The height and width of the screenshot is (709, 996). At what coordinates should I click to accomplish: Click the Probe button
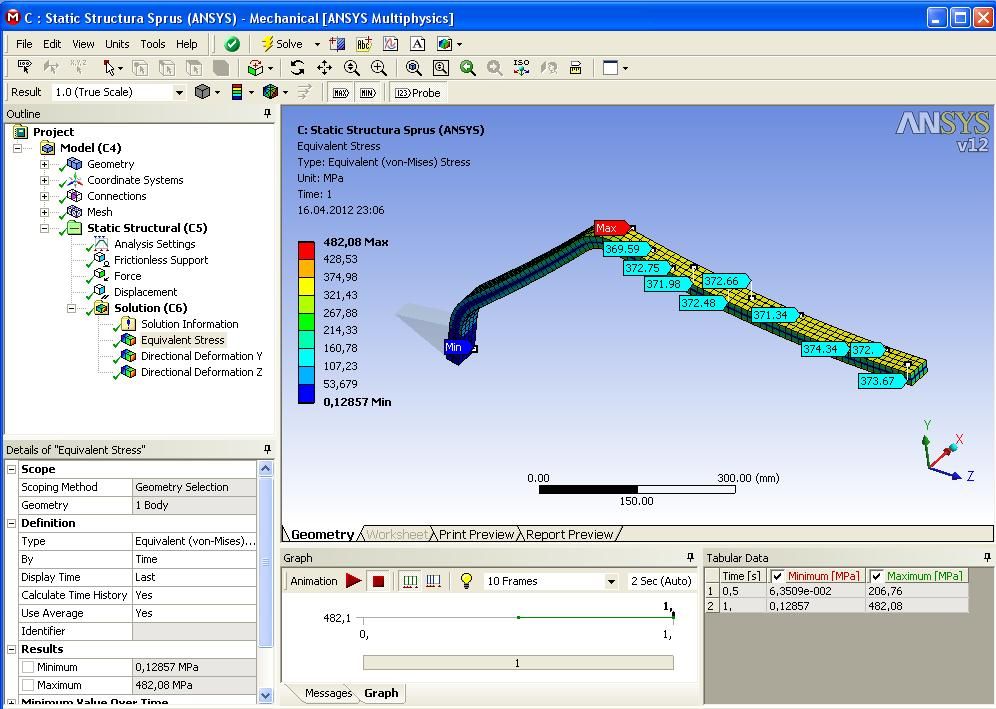[417, 93]
